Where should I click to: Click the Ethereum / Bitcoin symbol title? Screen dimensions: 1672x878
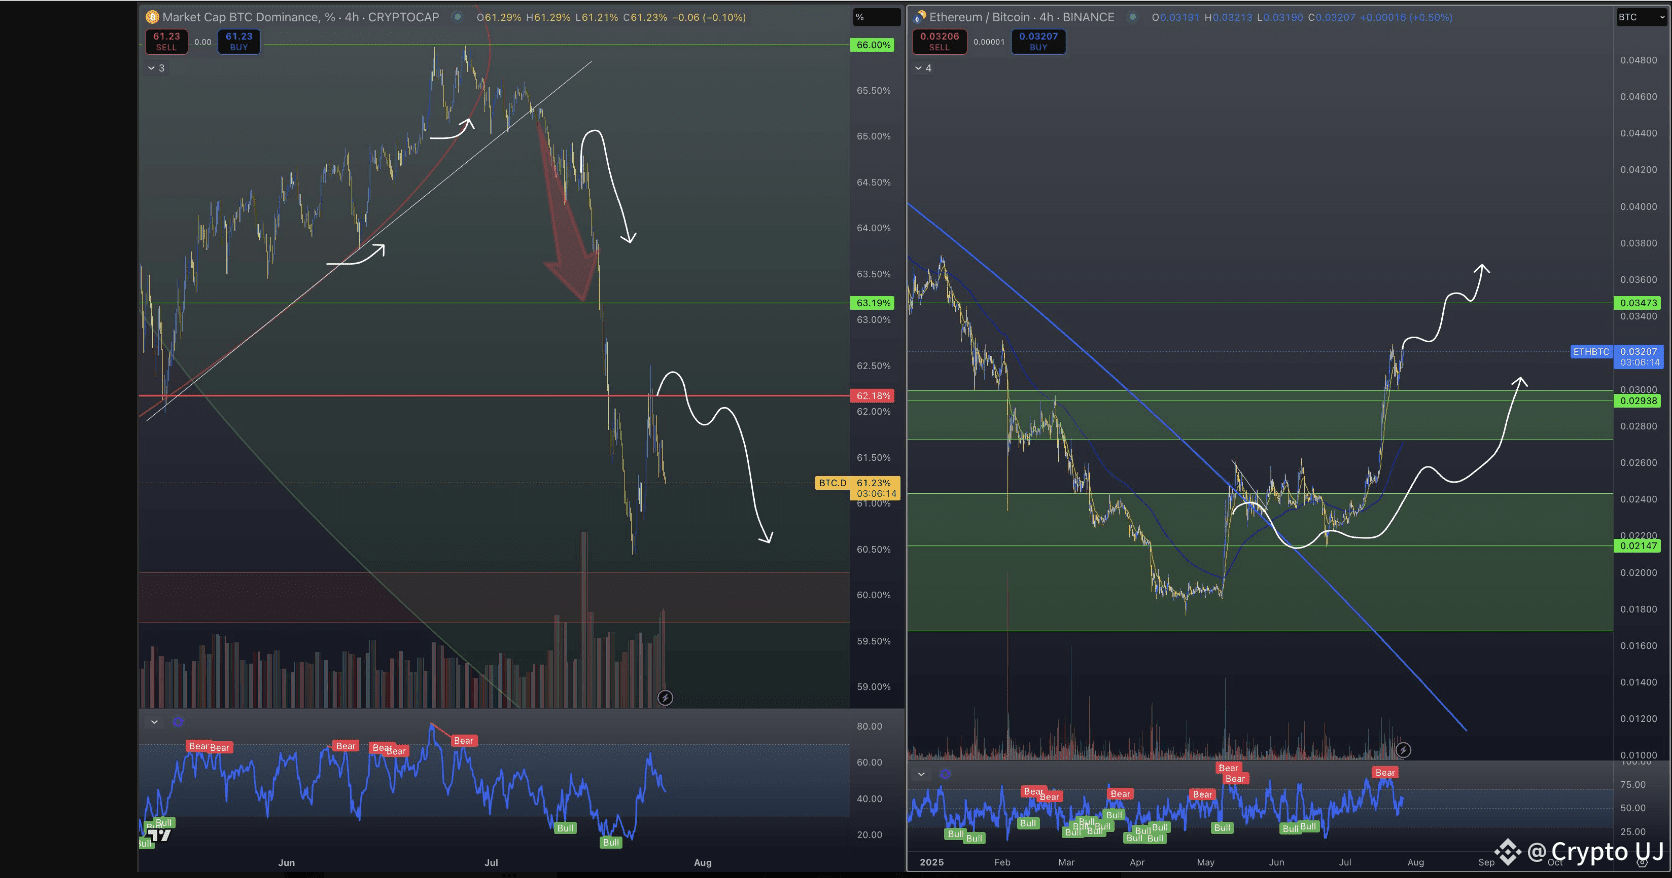click(1021, 17)
